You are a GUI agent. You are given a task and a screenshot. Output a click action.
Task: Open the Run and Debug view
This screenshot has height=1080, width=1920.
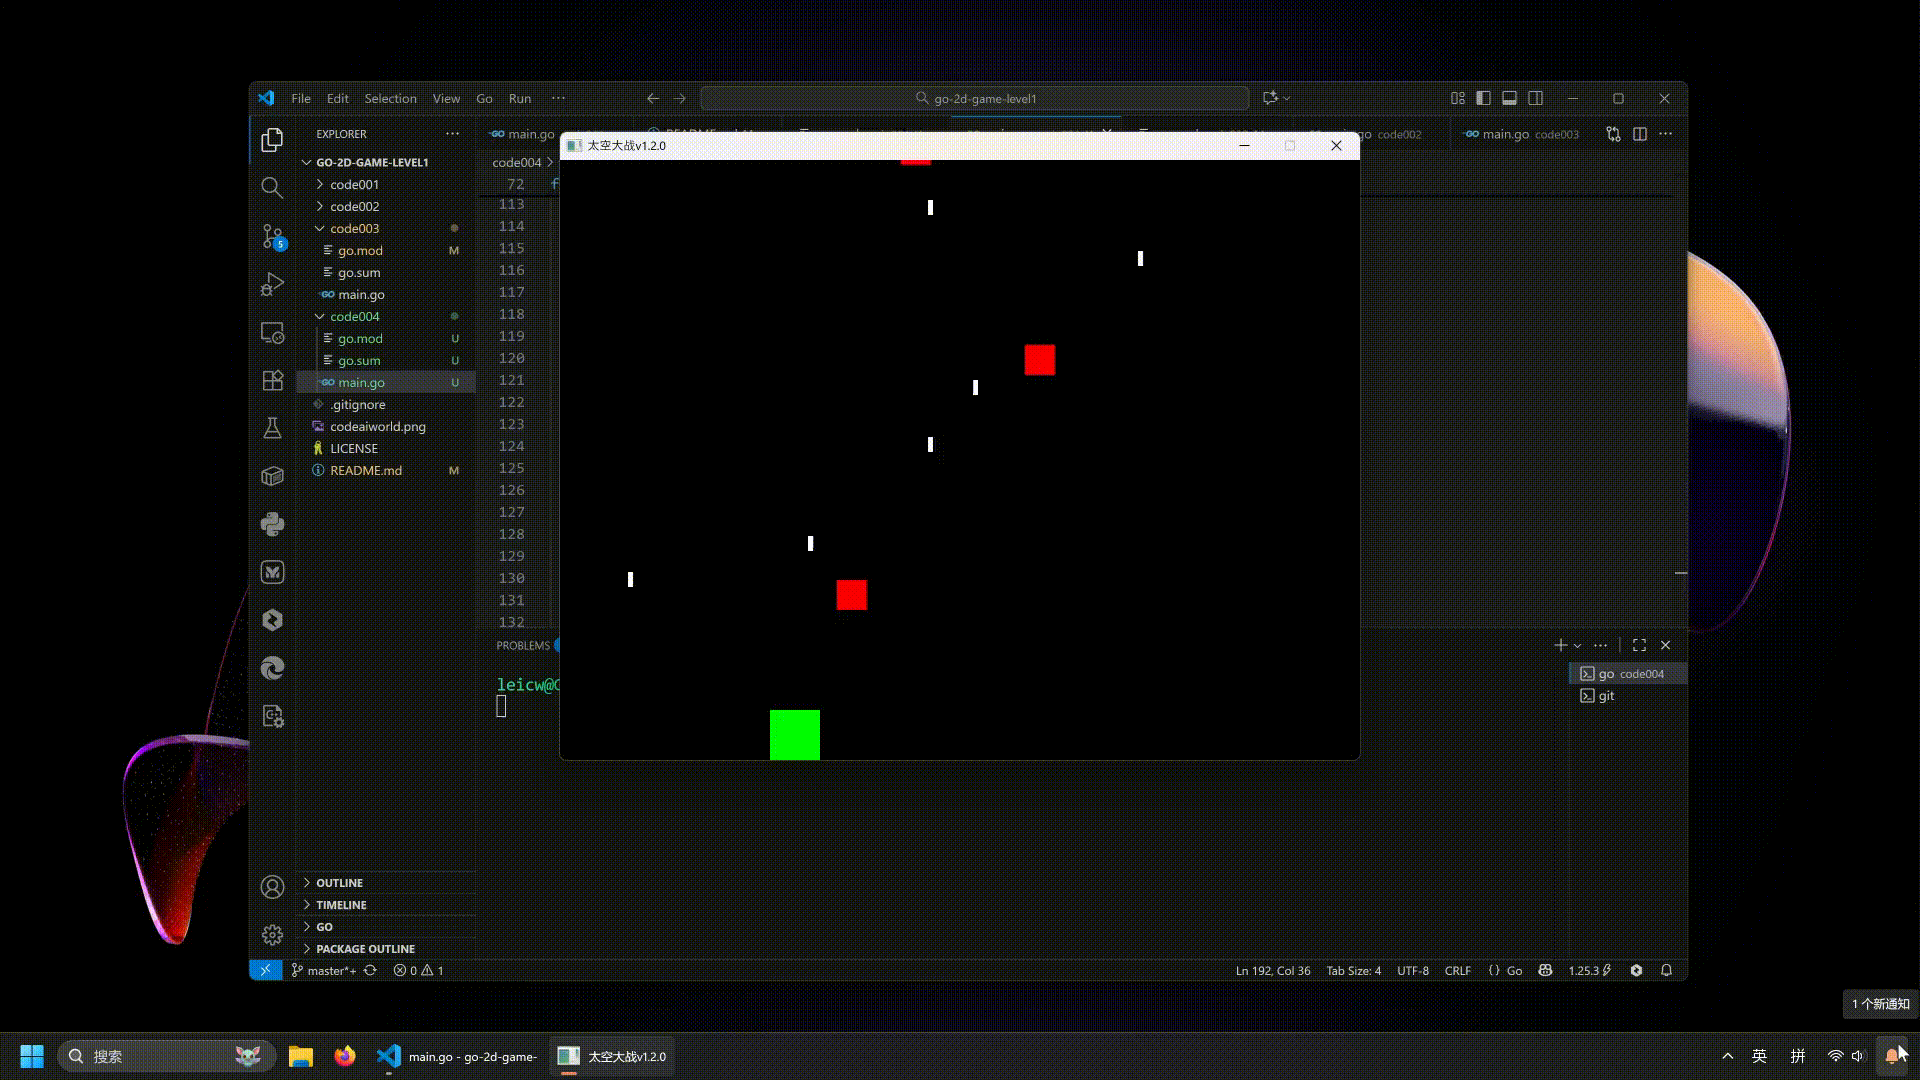(272, 284)
